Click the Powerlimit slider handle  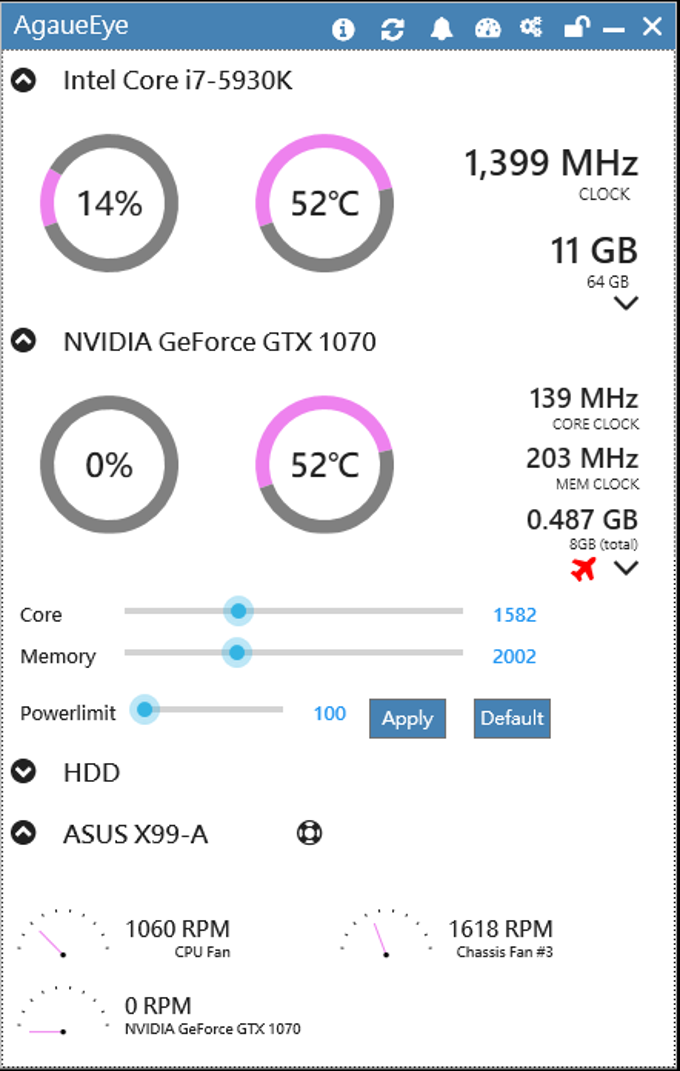point(144,710)
